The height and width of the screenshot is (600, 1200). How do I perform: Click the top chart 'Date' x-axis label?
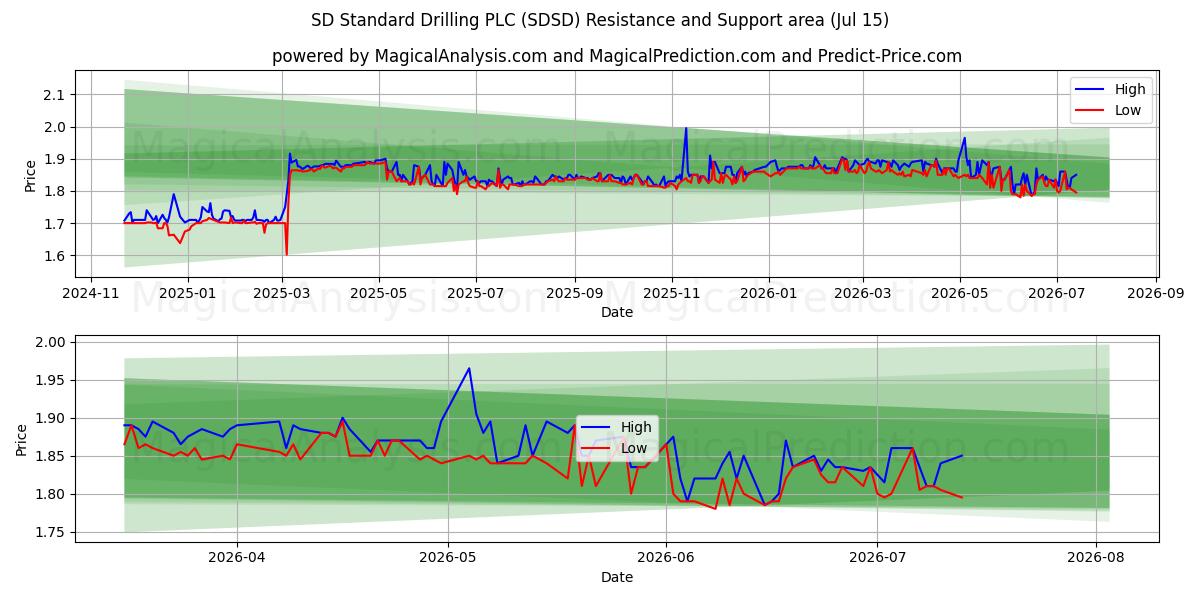617,312
